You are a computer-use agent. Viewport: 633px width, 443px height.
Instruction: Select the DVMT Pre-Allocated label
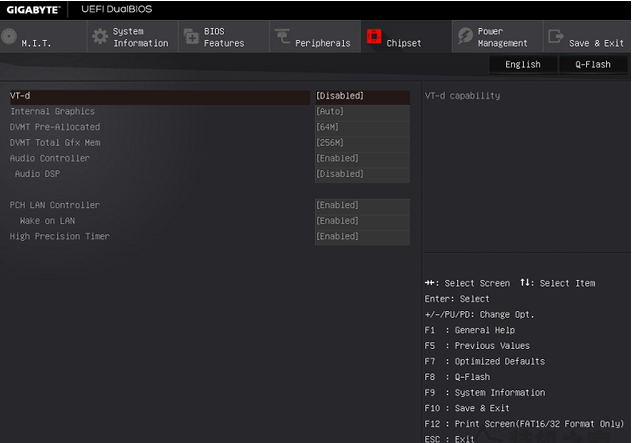tap(55, 127)
